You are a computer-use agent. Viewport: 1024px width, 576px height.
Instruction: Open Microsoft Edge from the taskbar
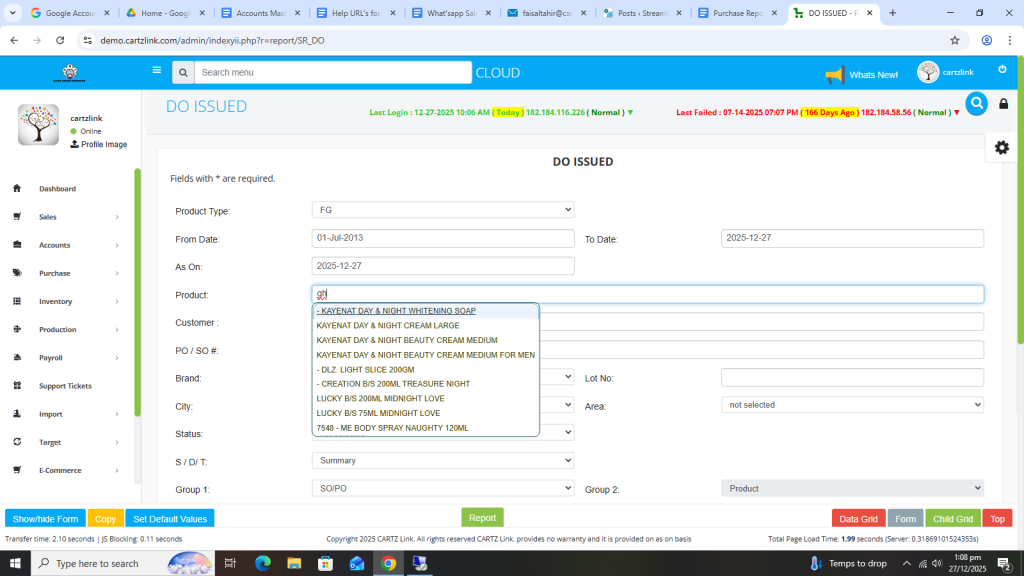tap(263, 563)
